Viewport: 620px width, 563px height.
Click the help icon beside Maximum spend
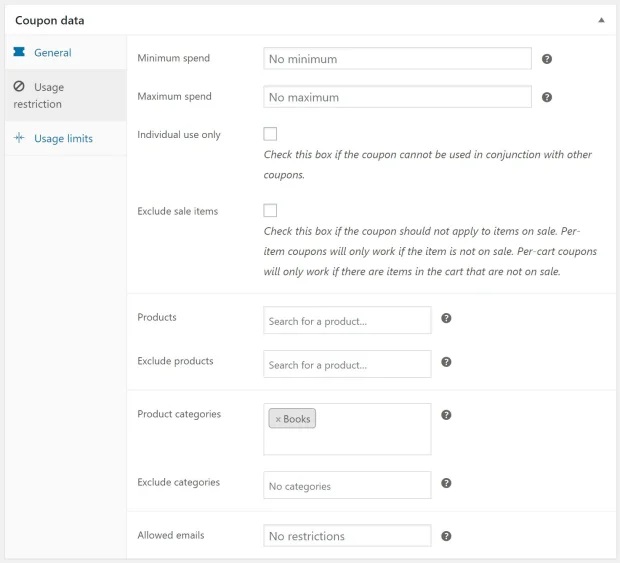click(x=547, y=97)
